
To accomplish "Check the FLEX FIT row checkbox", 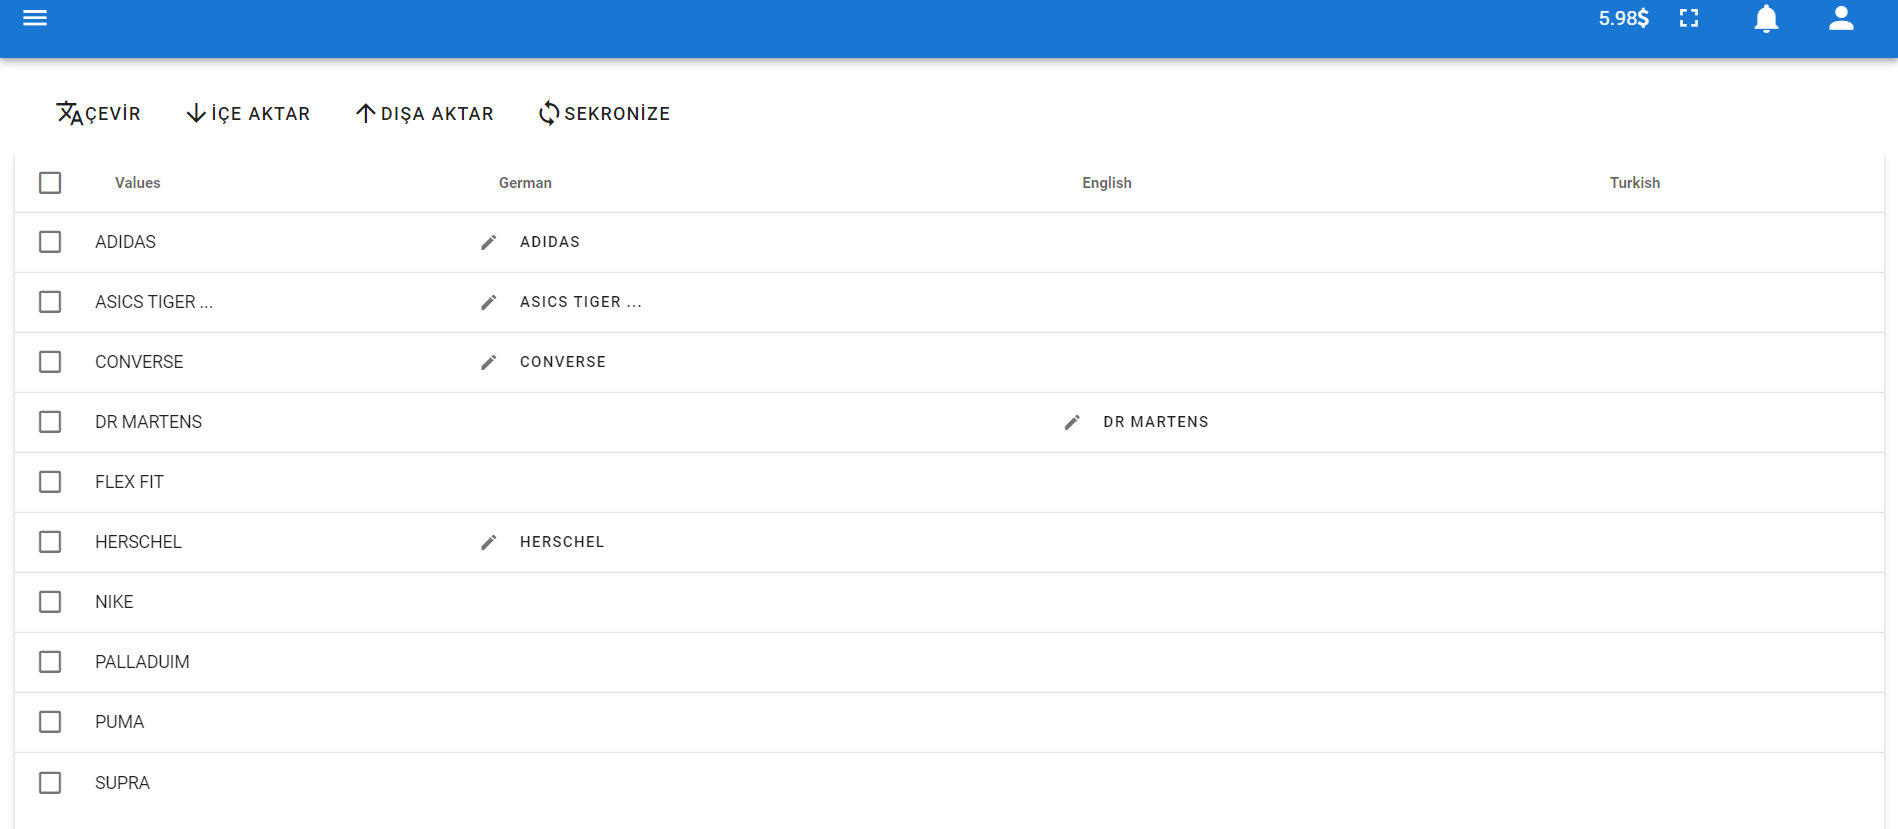I will (50, 482).
